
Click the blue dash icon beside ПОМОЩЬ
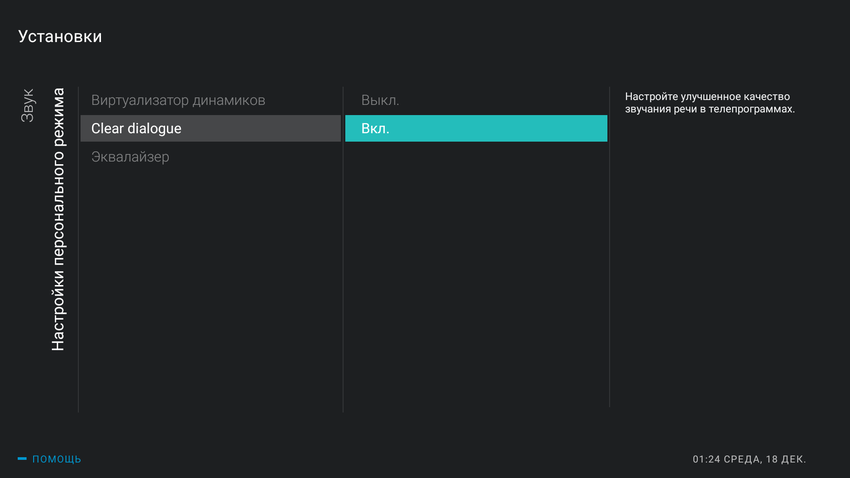(x=22, y=459)
